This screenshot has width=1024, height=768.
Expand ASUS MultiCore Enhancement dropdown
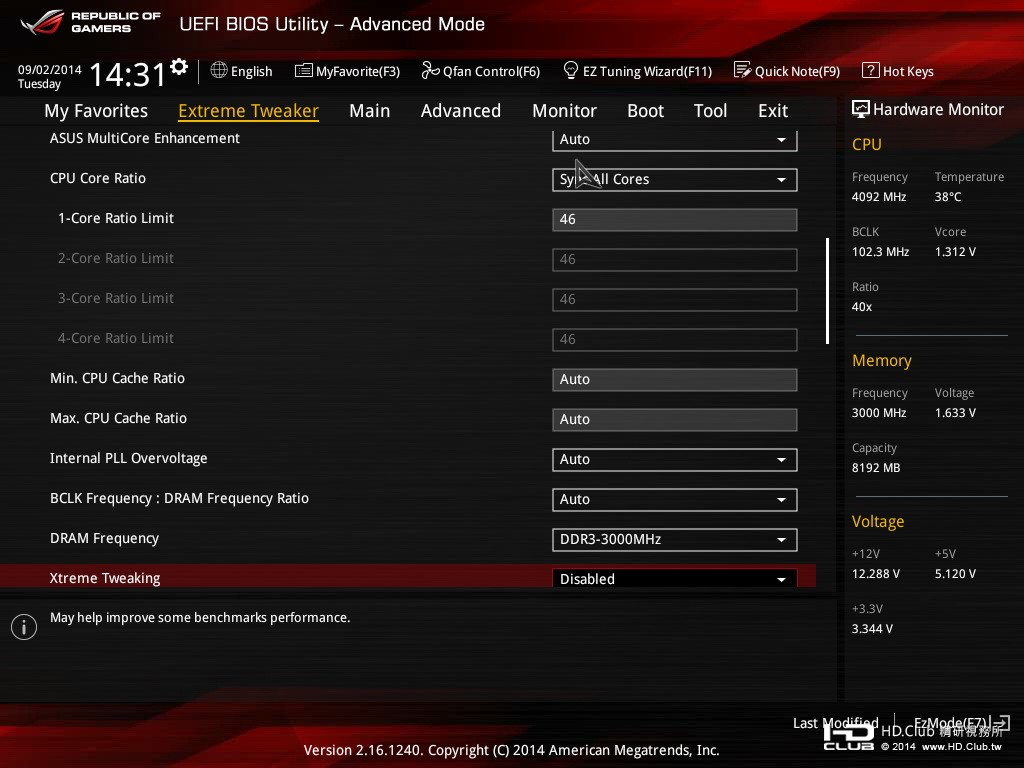click(675, 140)
